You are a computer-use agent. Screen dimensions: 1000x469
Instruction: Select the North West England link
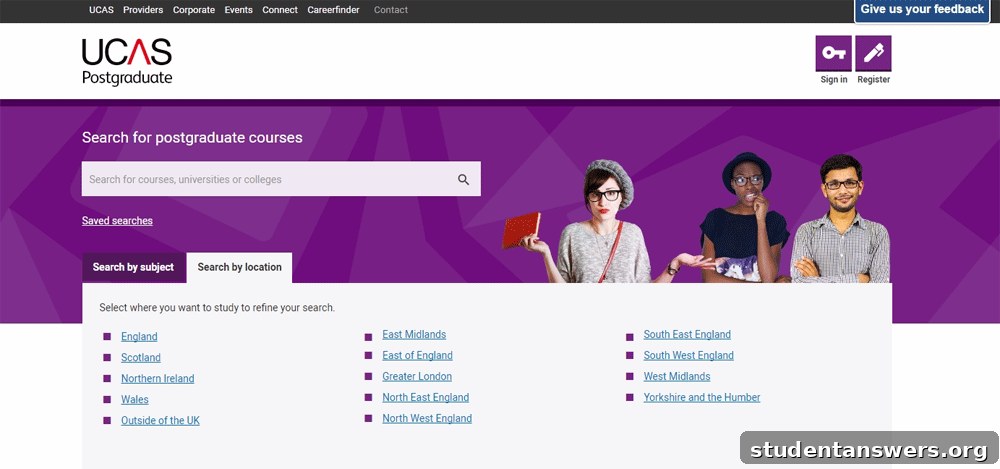click(427, 419)
